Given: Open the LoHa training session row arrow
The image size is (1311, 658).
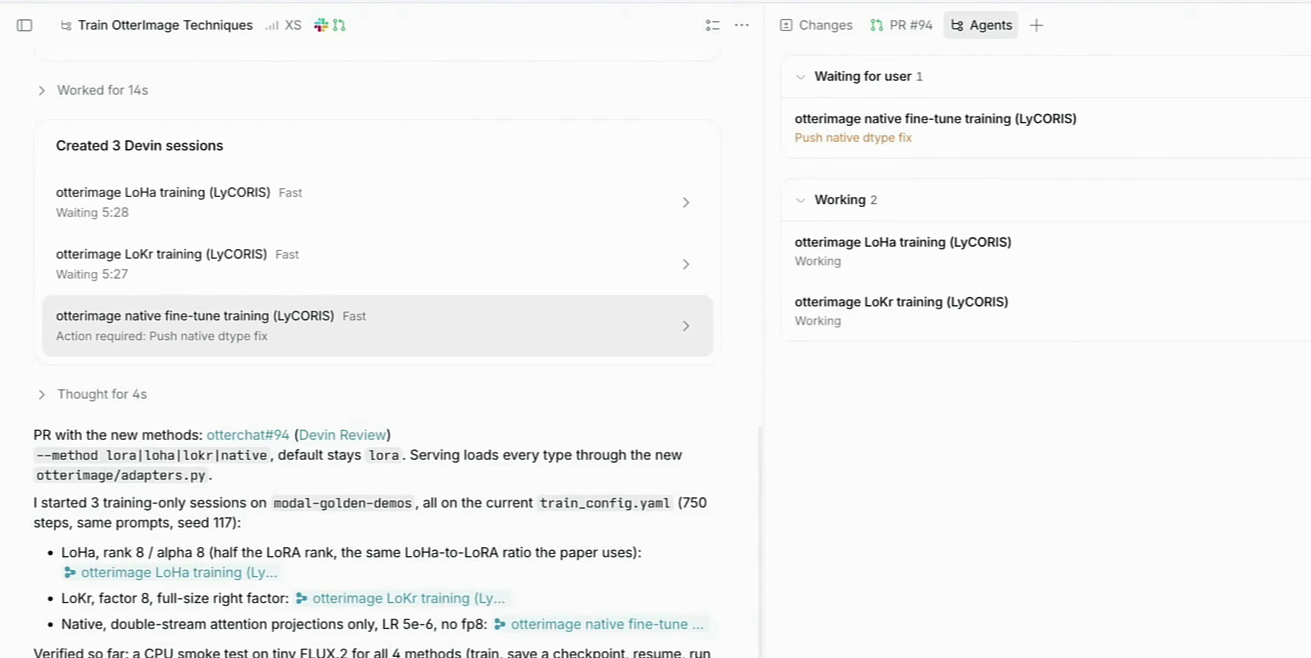Looking at the screenshot, I should click(686, 202).
